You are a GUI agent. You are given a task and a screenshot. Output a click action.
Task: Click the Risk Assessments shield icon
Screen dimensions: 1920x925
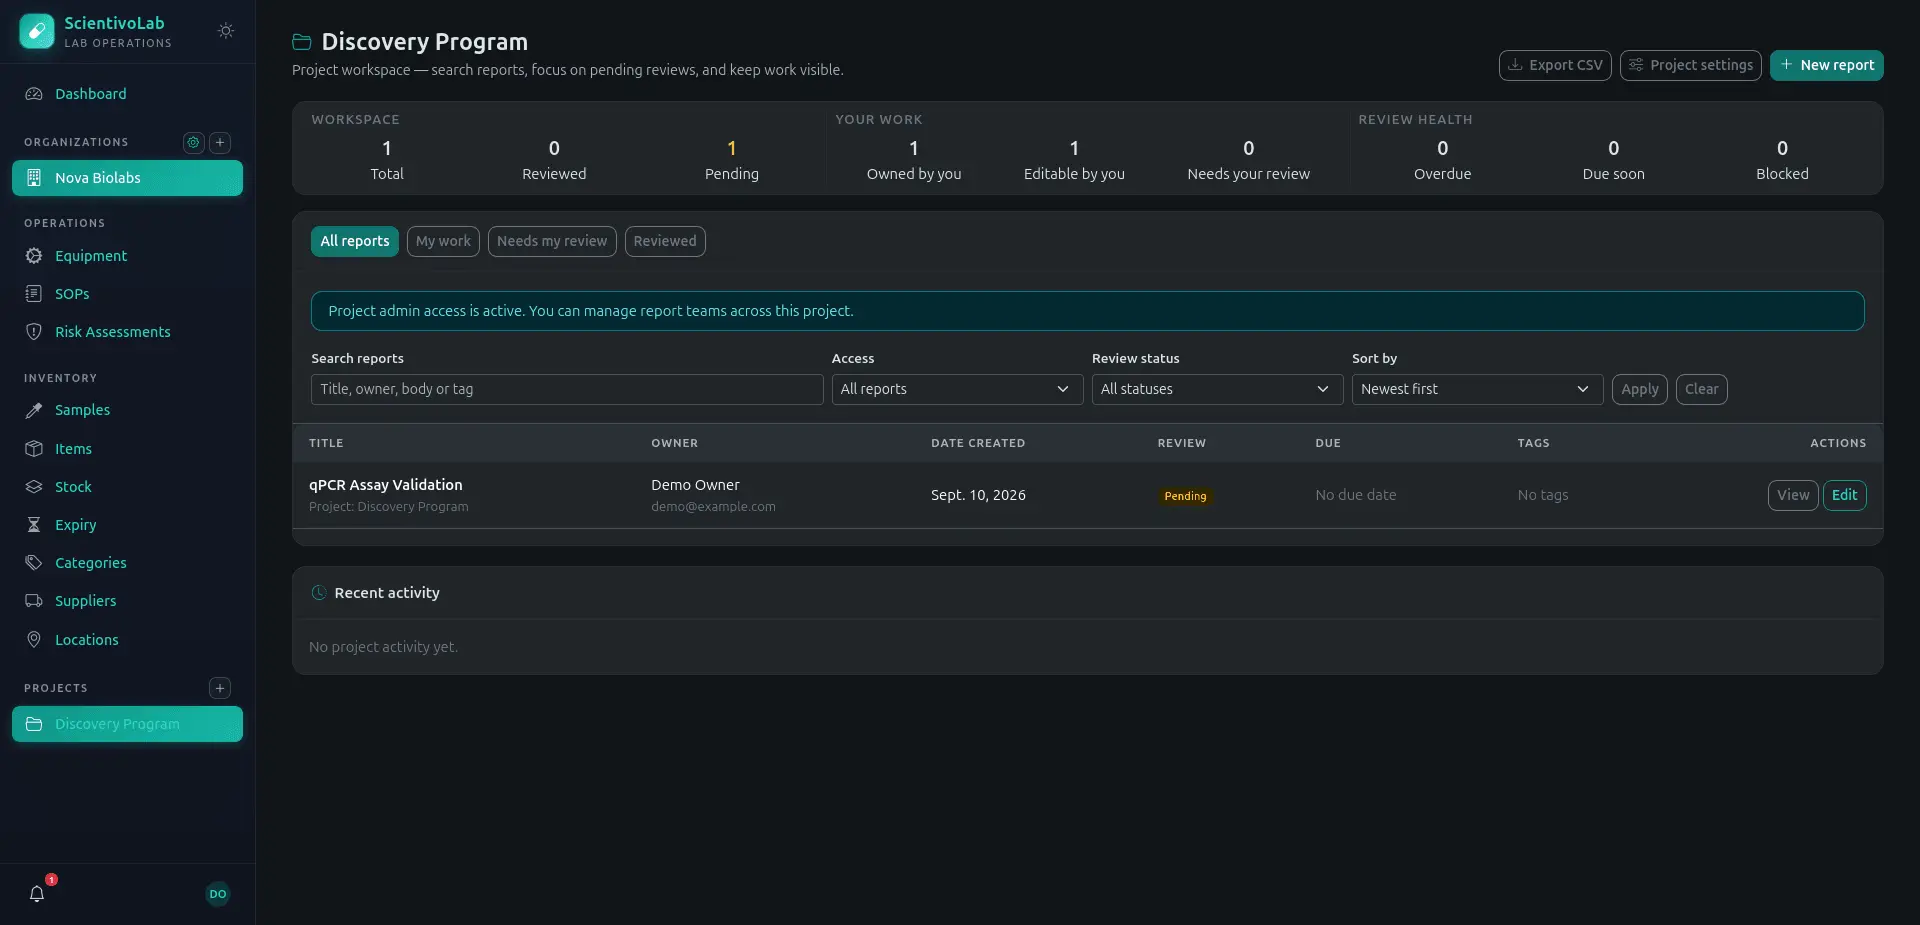coord(34,332)
